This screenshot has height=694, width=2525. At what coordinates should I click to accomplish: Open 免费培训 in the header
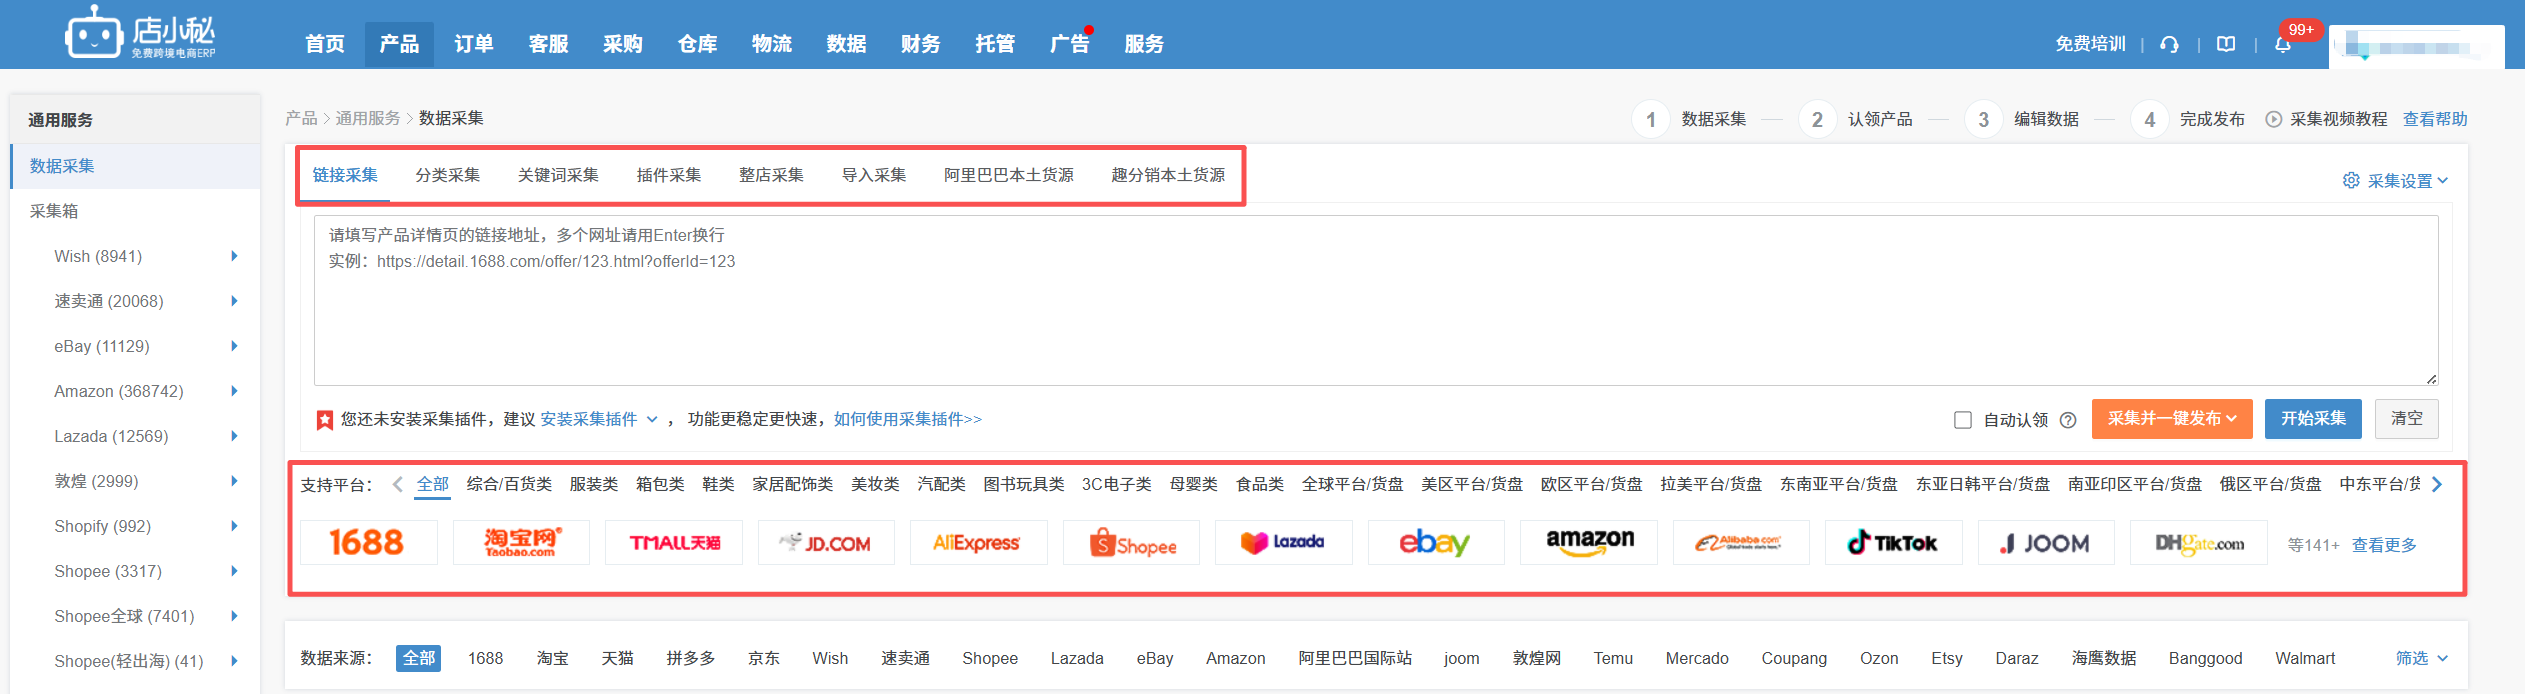tap(2090, 44)
